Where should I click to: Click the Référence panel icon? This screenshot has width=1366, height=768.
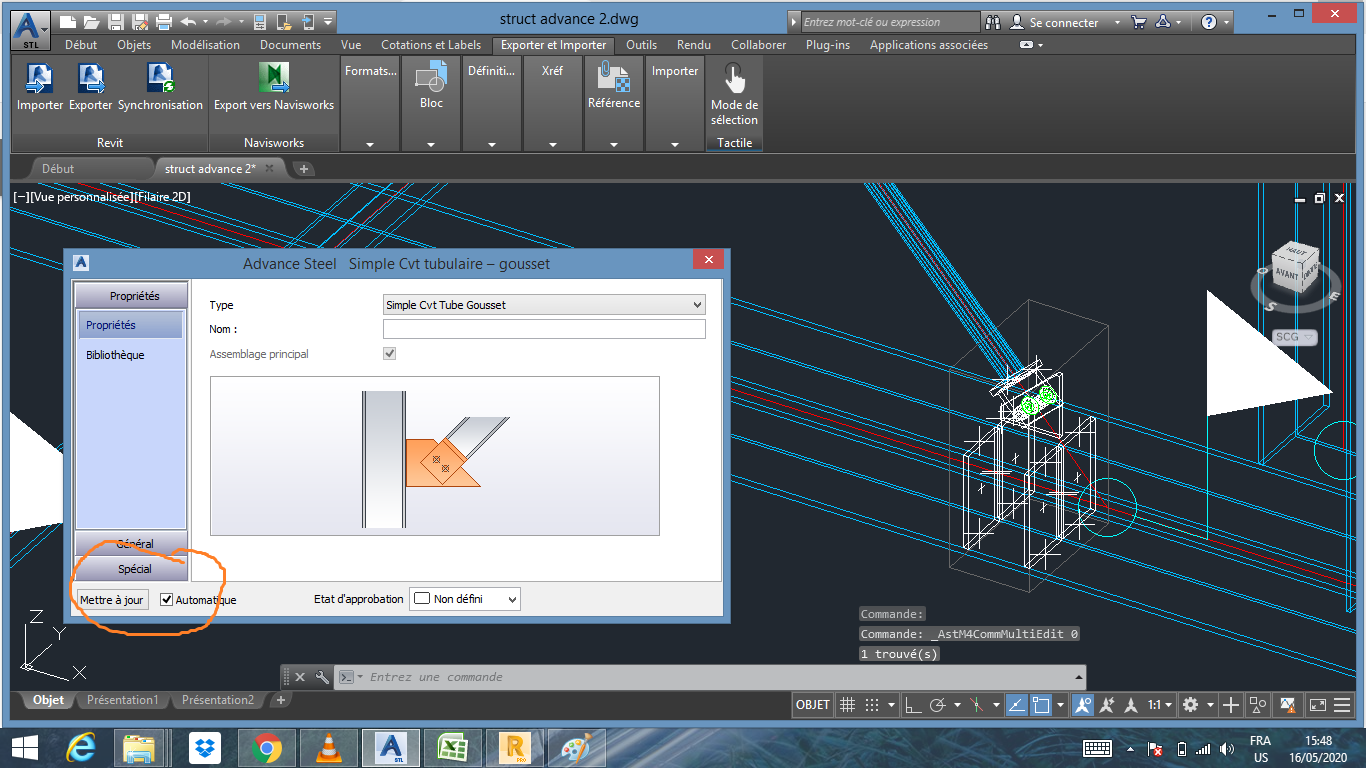click(x=614, y=77)
